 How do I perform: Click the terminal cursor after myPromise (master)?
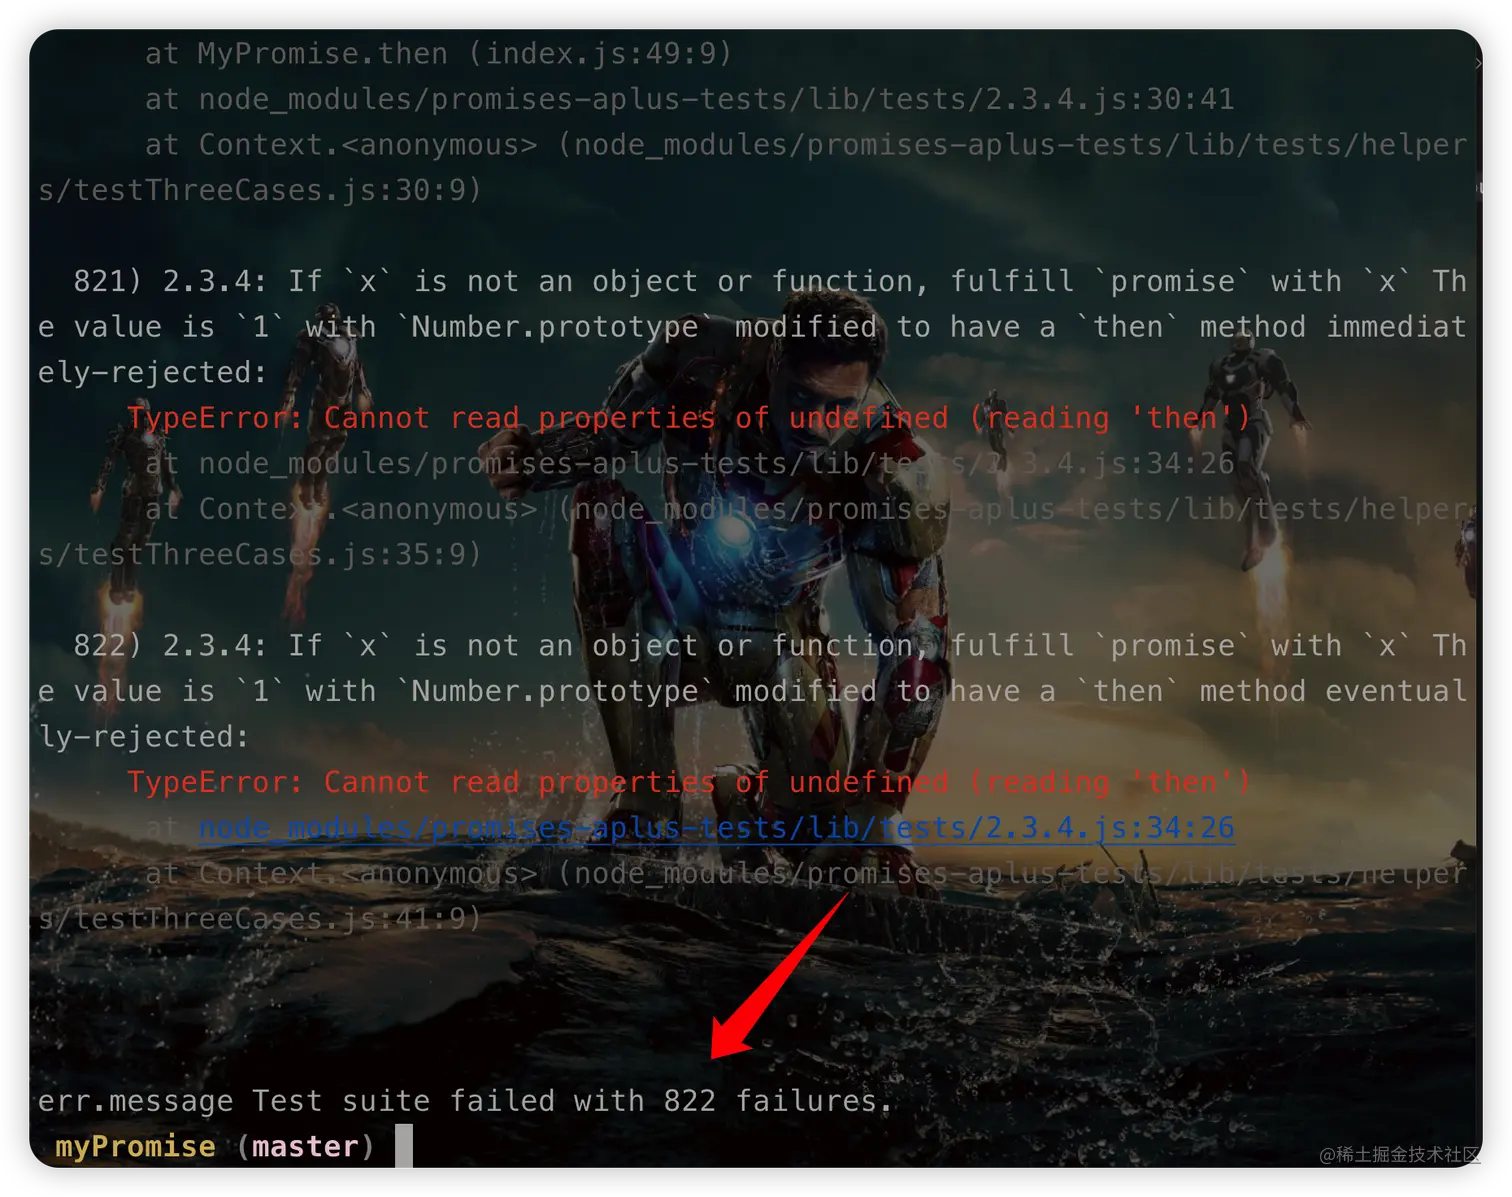403,1146
